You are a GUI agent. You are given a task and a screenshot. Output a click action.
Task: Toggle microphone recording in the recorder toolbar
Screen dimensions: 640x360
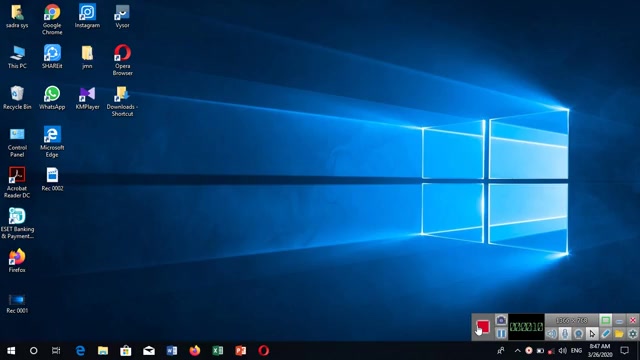tap(565, 333)
